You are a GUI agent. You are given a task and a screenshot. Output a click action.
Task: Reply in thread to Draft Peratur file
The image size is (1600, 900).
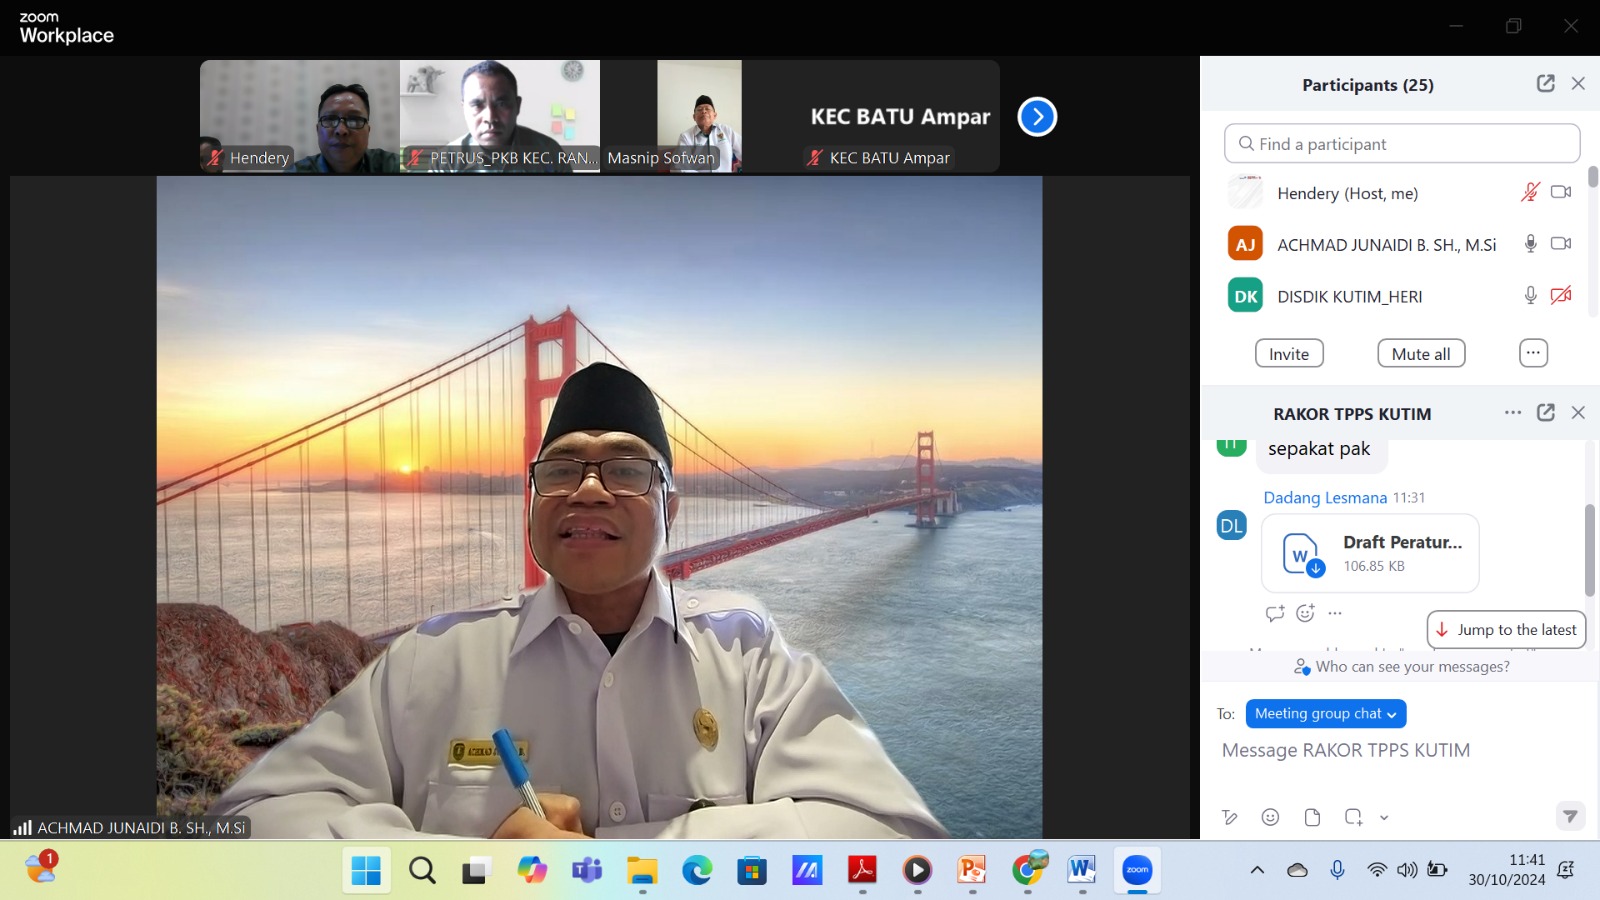tap(1274, 613)
